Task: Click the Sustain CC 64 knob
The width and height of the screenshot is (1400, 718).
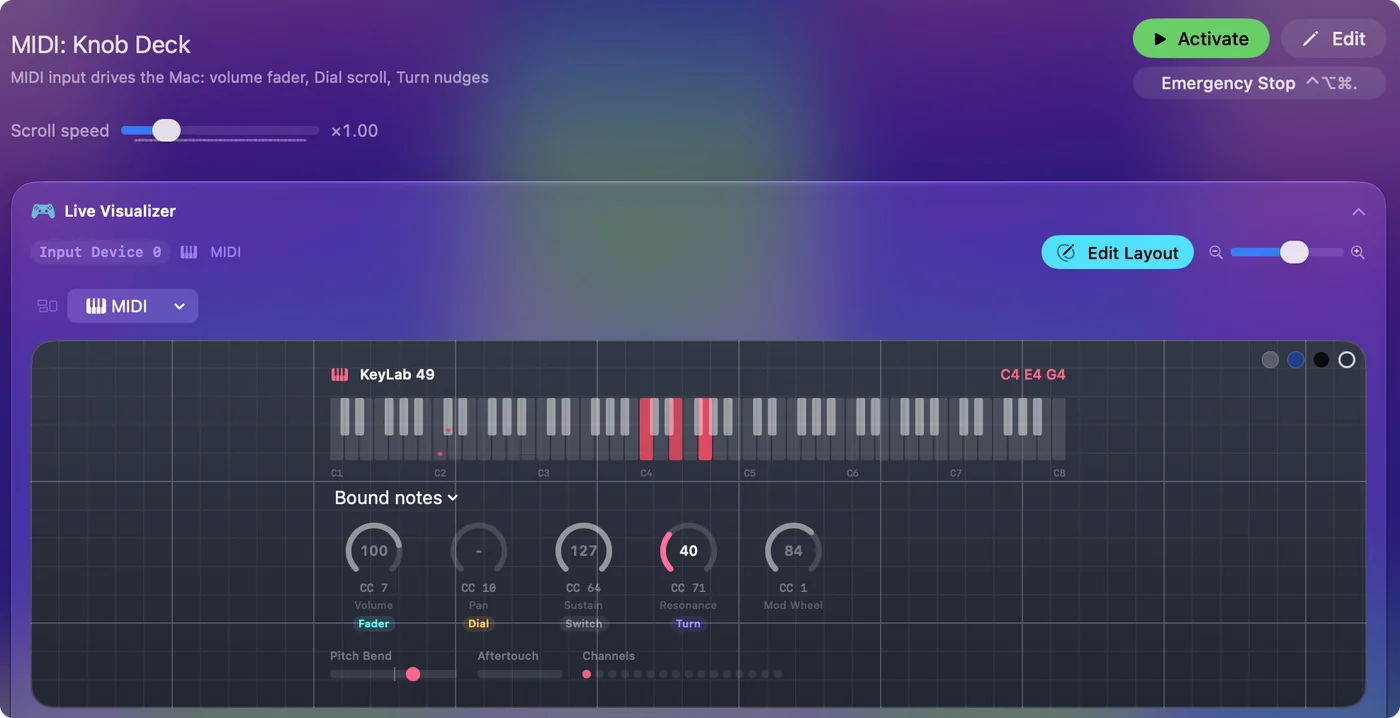Action: click(x=584, y=550)
